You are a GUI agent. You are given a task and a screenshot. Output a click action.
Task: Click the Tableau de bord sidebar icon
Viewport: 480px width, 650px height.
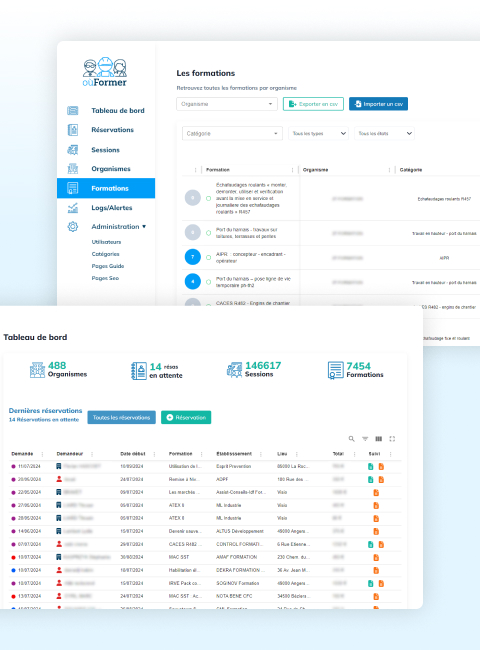73,111
